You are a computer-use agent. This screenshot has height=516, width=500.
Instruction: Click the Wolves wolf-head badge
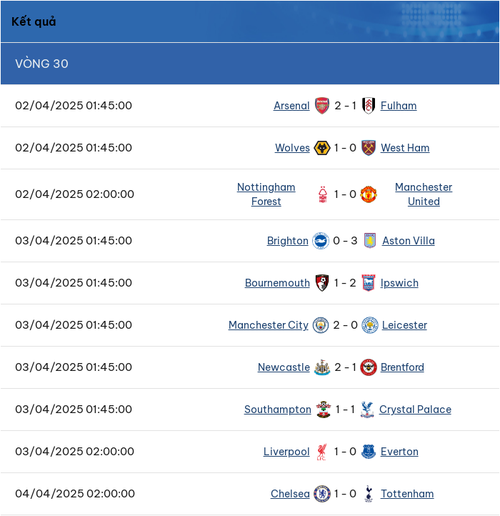click(322, 148)
